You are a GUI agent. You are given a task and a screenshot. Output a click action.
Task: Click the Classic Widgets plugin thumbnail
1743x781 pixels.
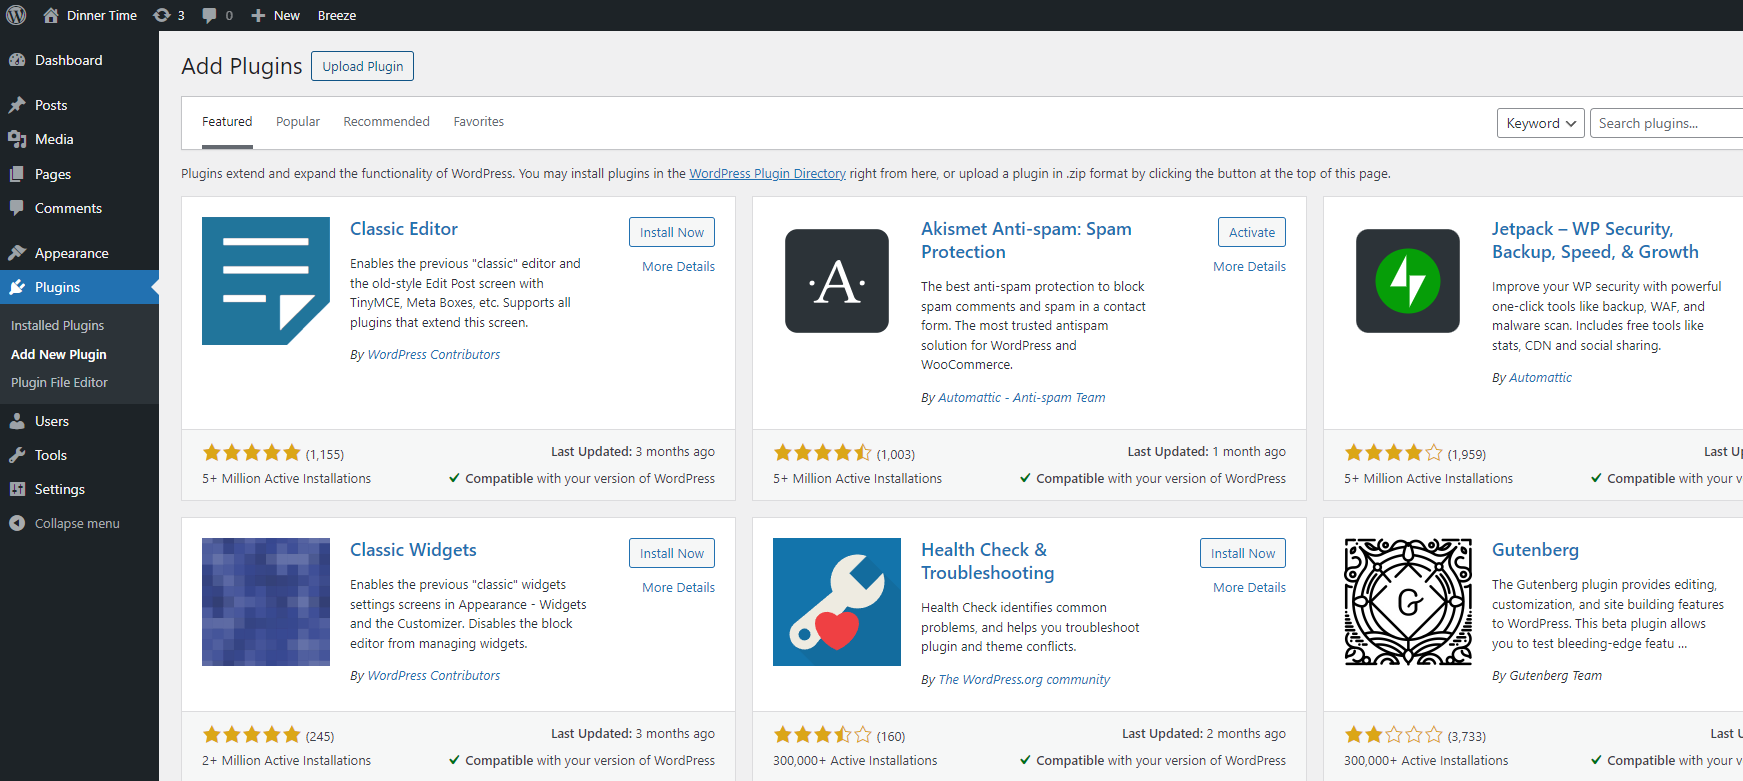click(x=266, y=602)
